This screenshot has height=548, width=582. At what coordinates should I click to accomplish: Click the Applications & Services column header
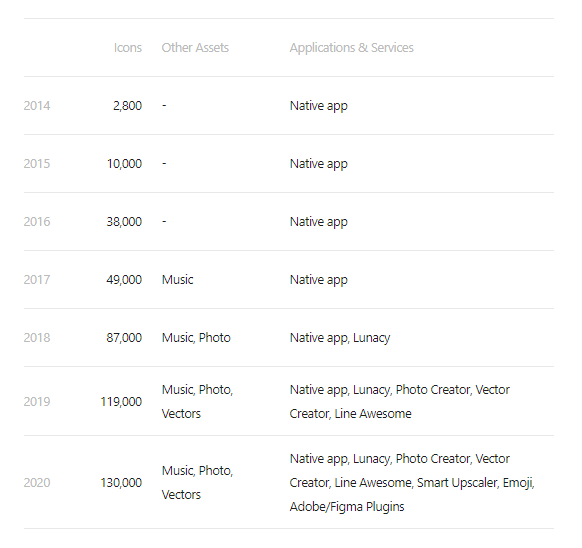352,48
